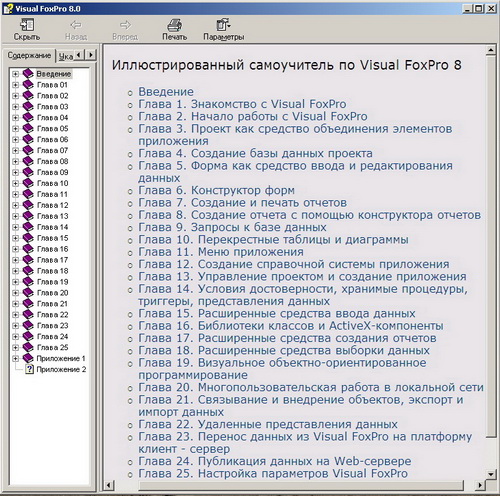Click the horizontal scrollbar right arrow
The height and width of the screenshot is (496, 500).
coord(479,485)
